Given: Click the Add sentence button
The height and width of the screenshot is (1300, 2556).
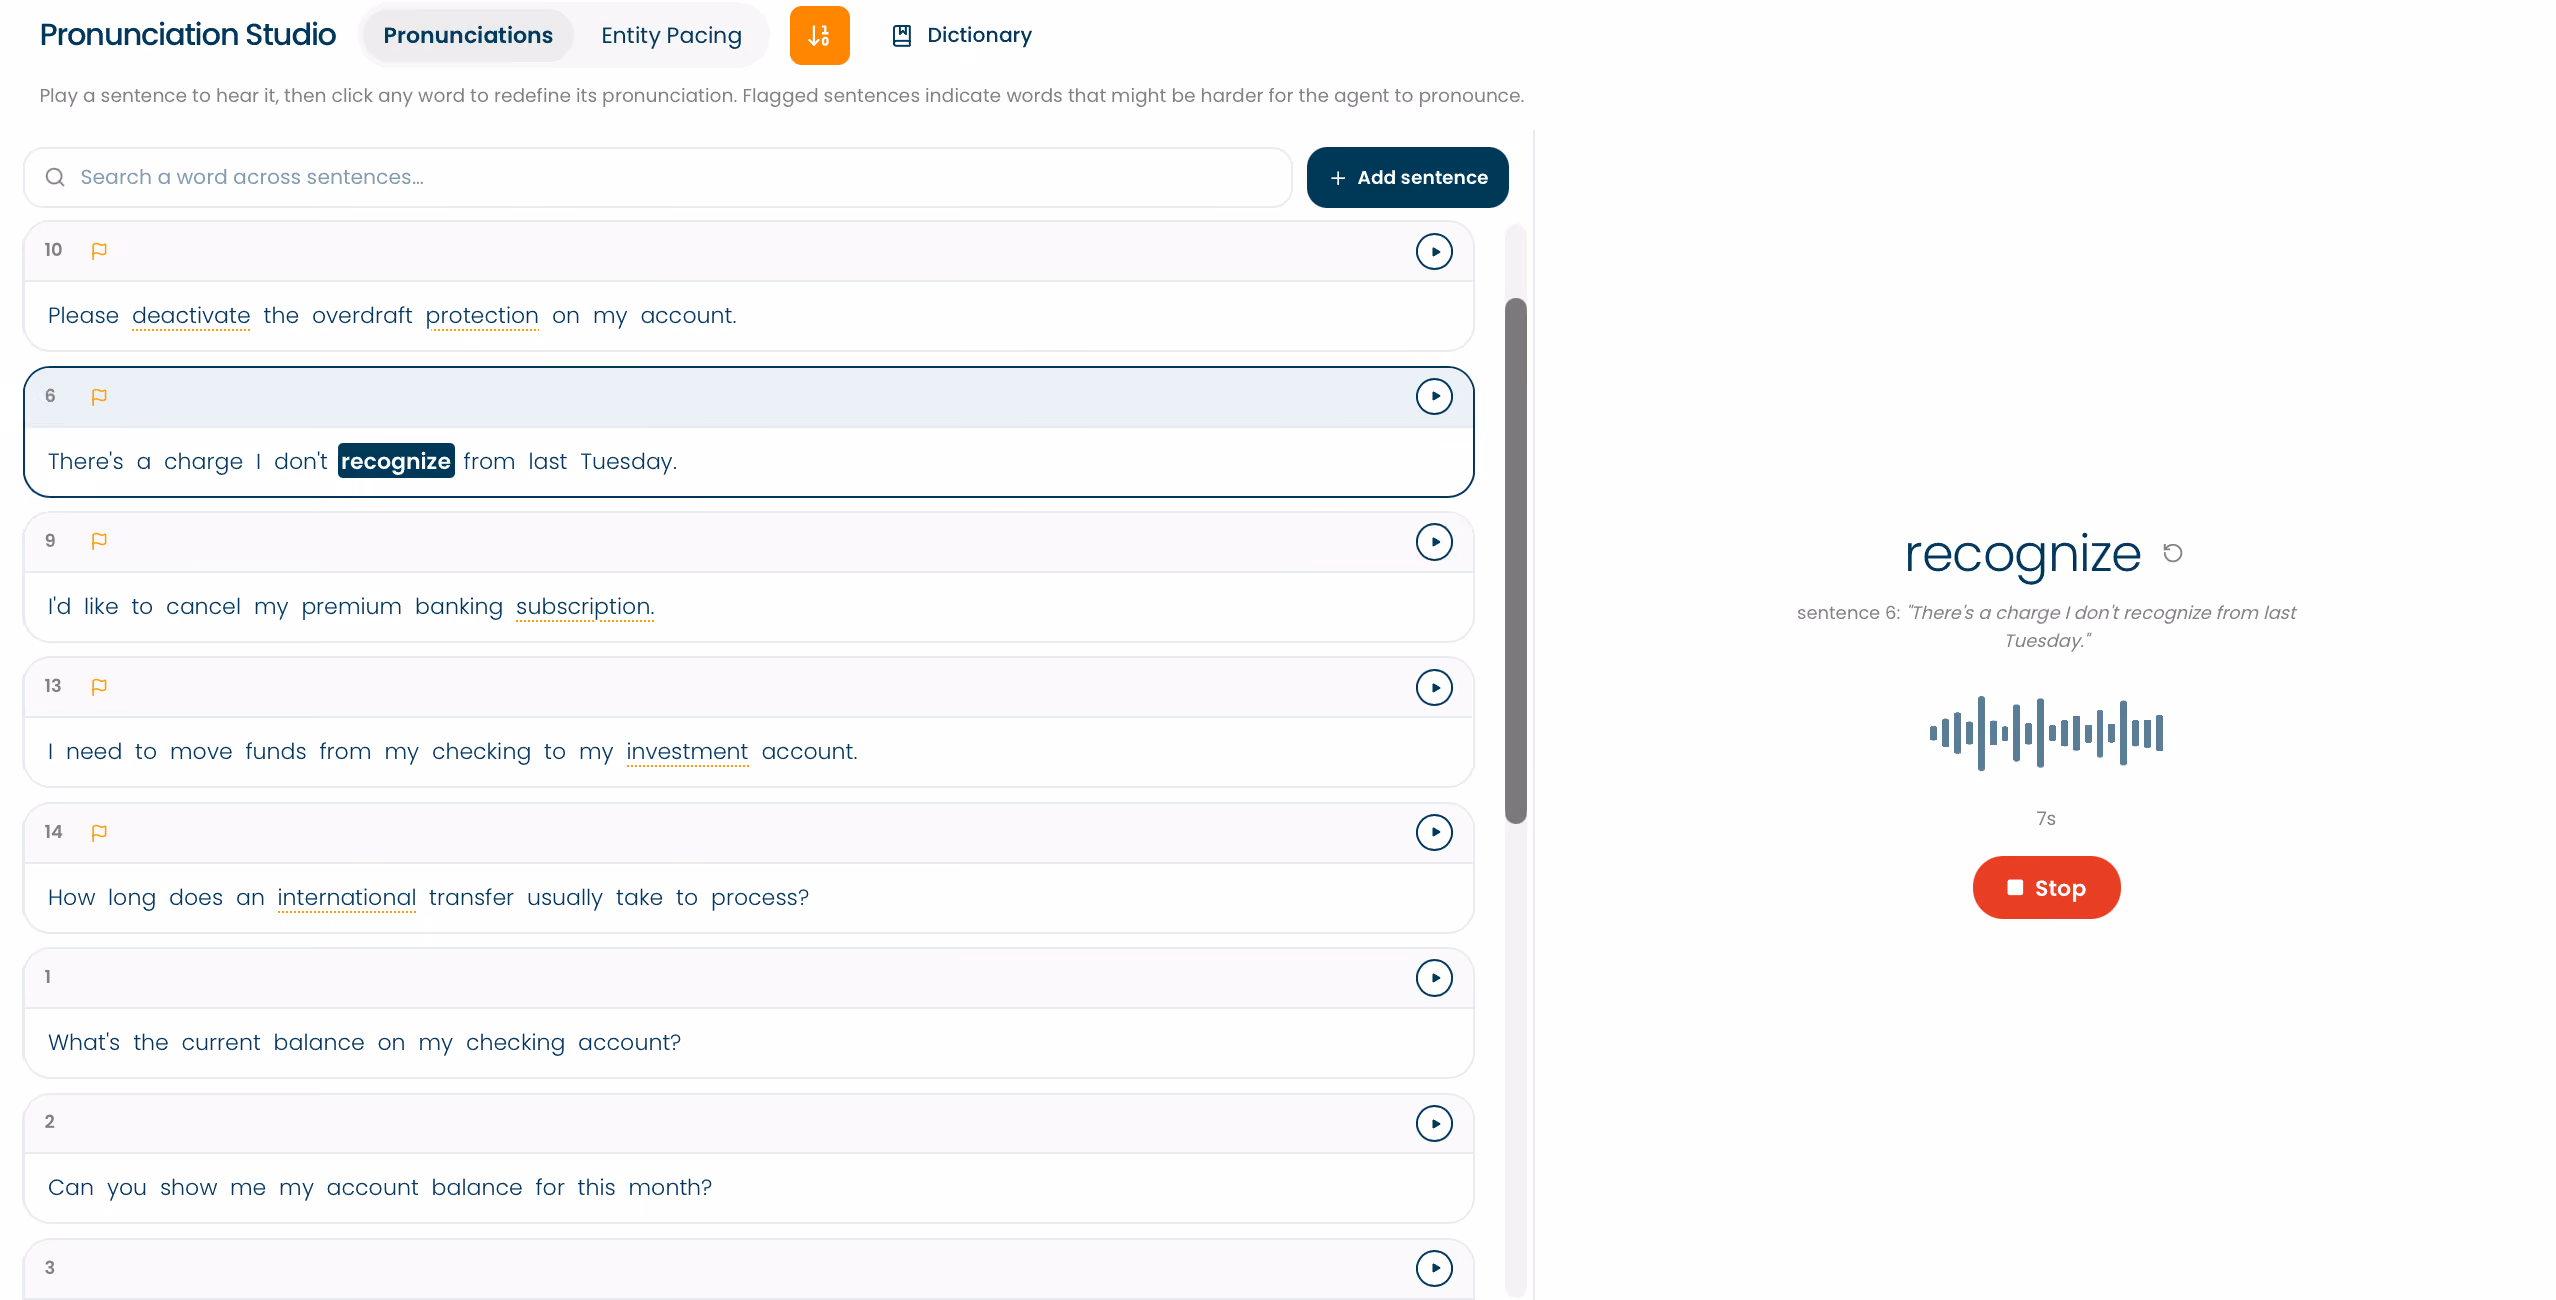Looking at the screenshot, I should (x=1407, y=177).
